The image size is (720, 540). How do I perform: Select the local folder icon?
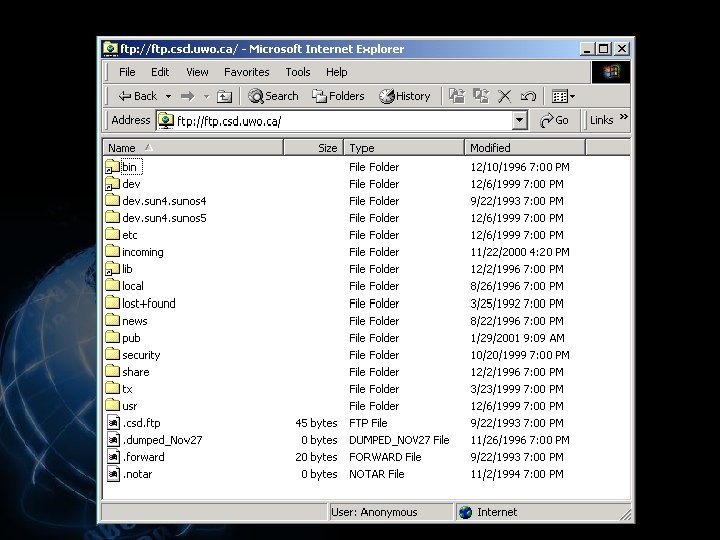point(112,286)
